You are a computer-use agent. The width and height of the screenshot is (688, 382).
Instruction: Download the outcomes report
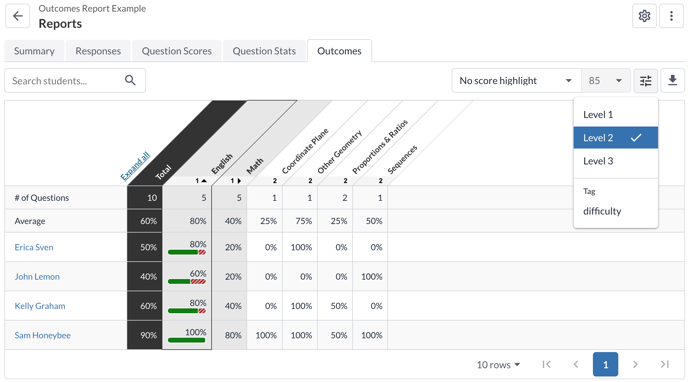pos(672,81)
